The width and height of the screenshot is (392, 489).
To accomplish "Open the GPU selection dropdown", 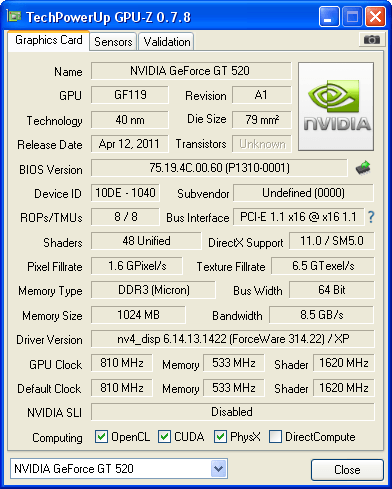I will coord(219,469).
